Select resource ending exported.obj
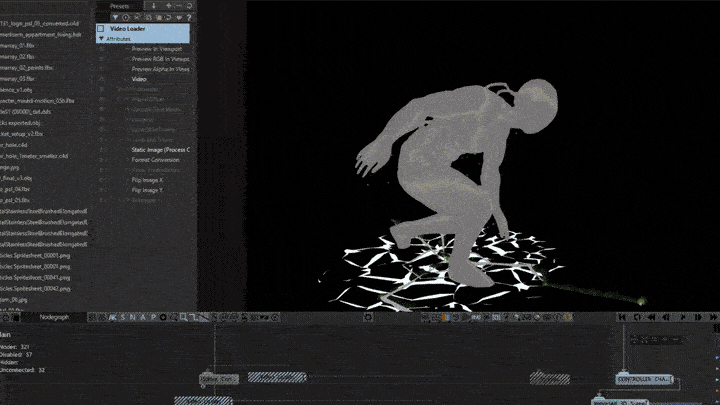 click(x=20, y=123)
